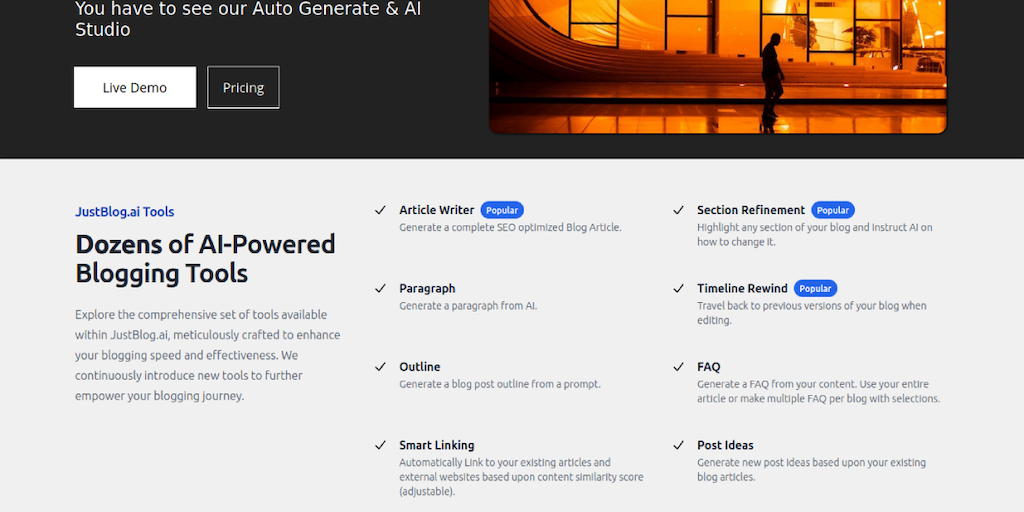1024x512 pixels.
Task: Click the checkmark icon next to FAQ
Action: (x=678, y=367)
